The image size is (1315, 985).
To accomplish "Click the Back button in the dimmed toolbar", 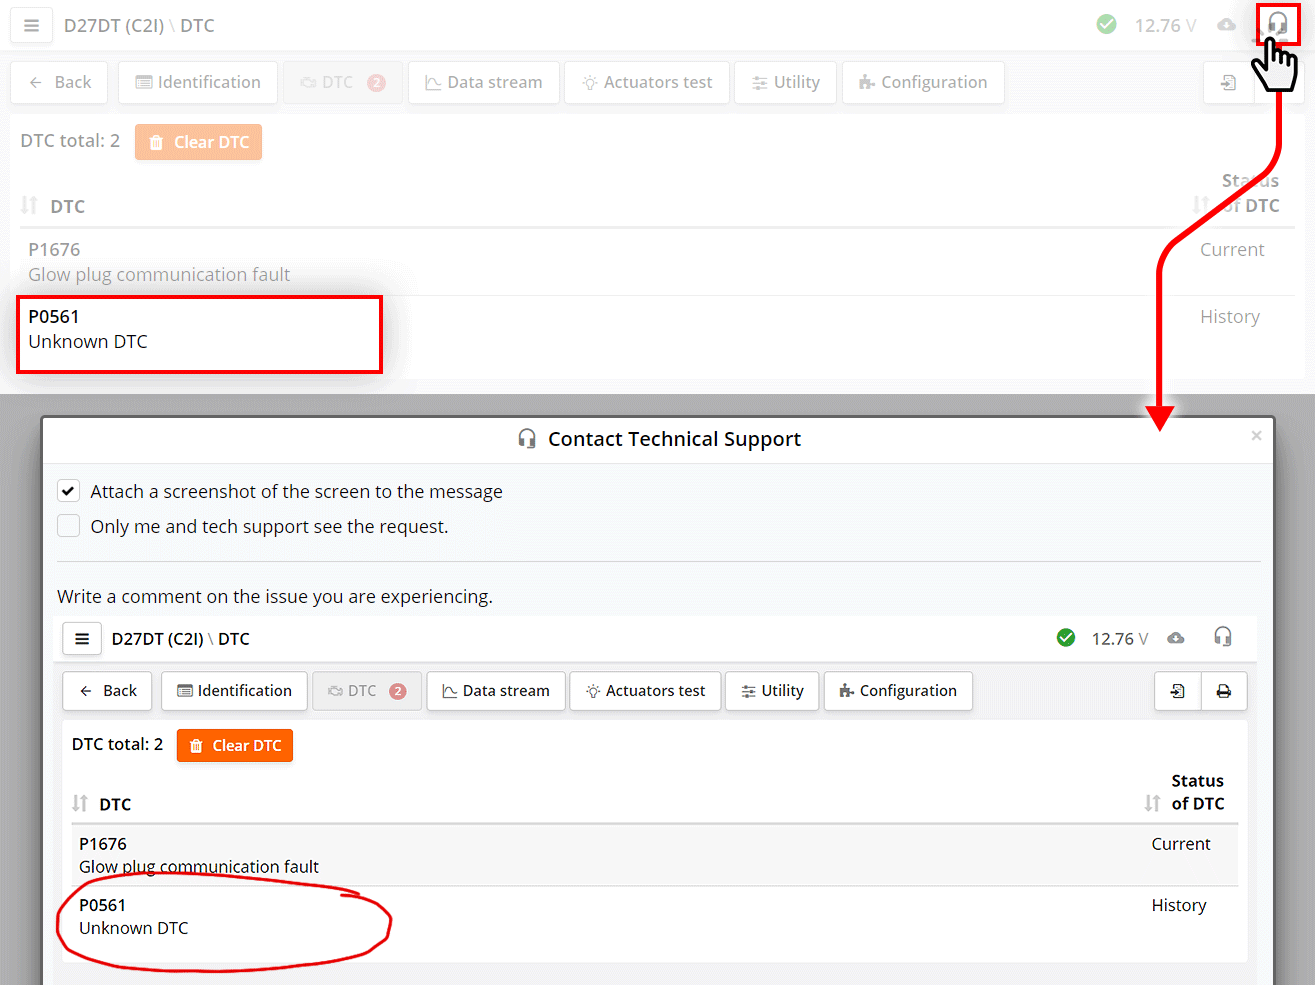I will pos(60,83).
